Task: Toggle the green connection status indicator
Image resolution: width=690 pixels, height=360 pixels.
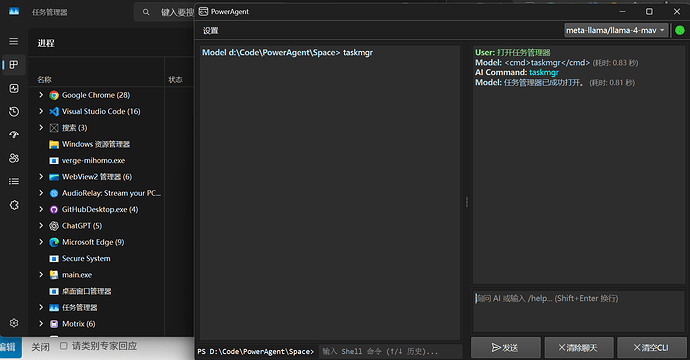Action: coord(680,30)
